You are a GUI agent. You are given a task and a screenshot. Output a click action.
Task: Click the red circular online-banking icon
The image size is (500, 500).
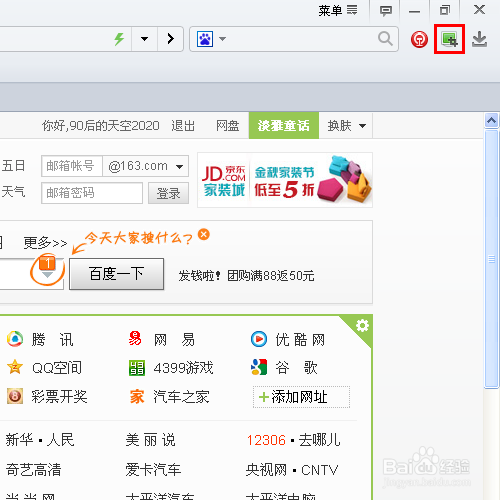pyautogui.click(x=419, y=40)
